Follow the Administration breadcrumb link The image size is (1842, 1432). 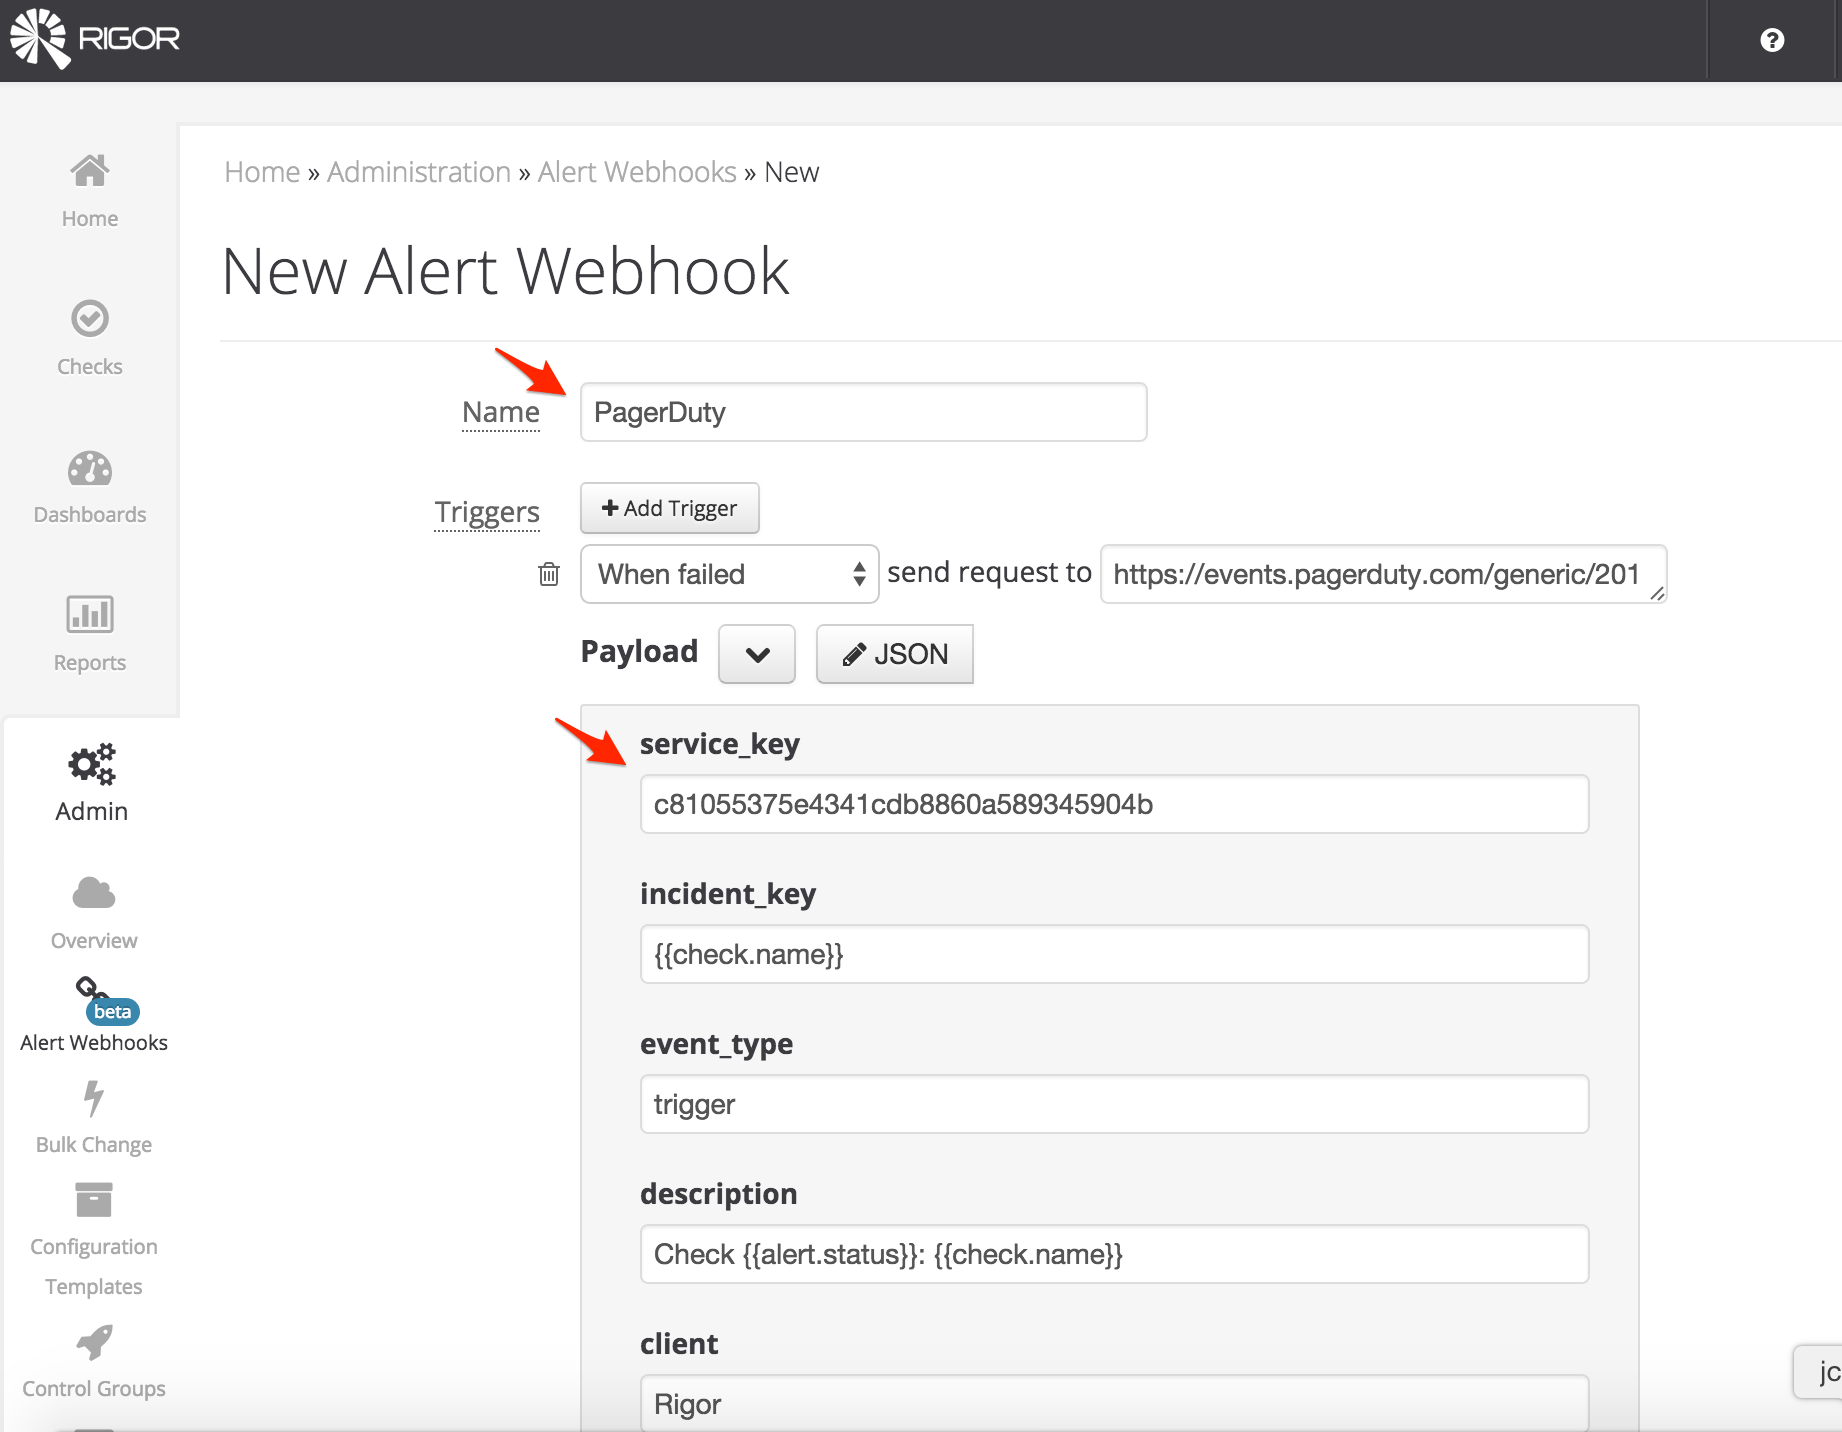click(x=418, y=172)
